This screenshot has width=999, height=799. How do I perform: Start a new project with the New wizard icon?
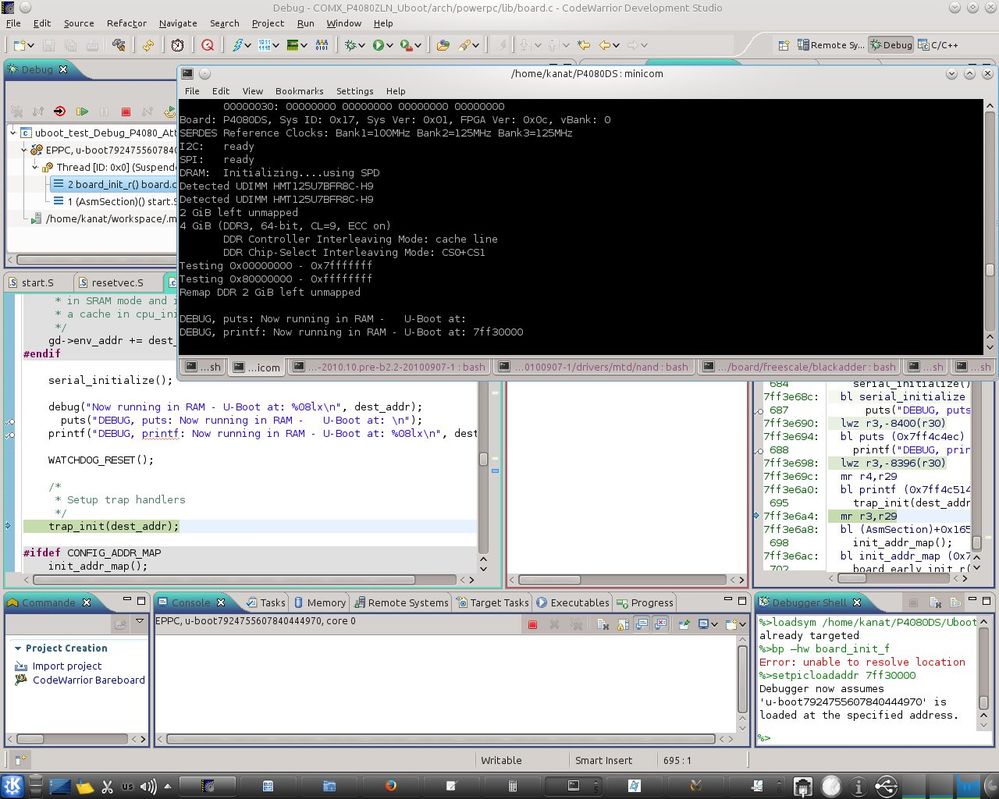pyautogui.click(x=18, y=45)
